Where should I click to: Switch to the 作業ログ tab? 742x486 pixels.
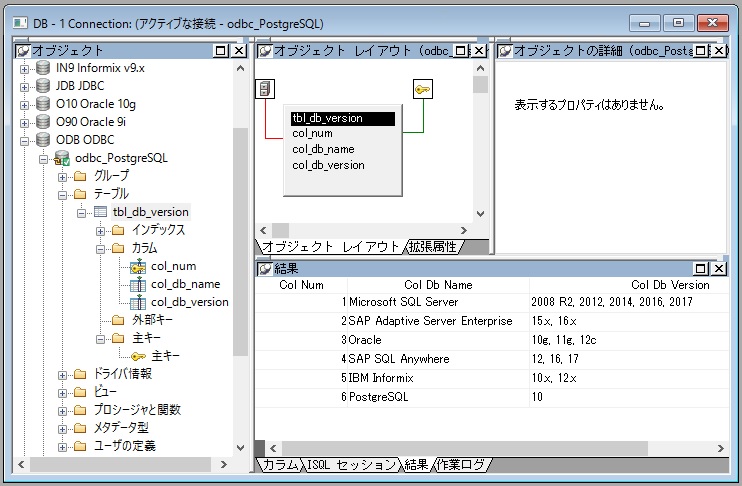[x=461, y=465]
